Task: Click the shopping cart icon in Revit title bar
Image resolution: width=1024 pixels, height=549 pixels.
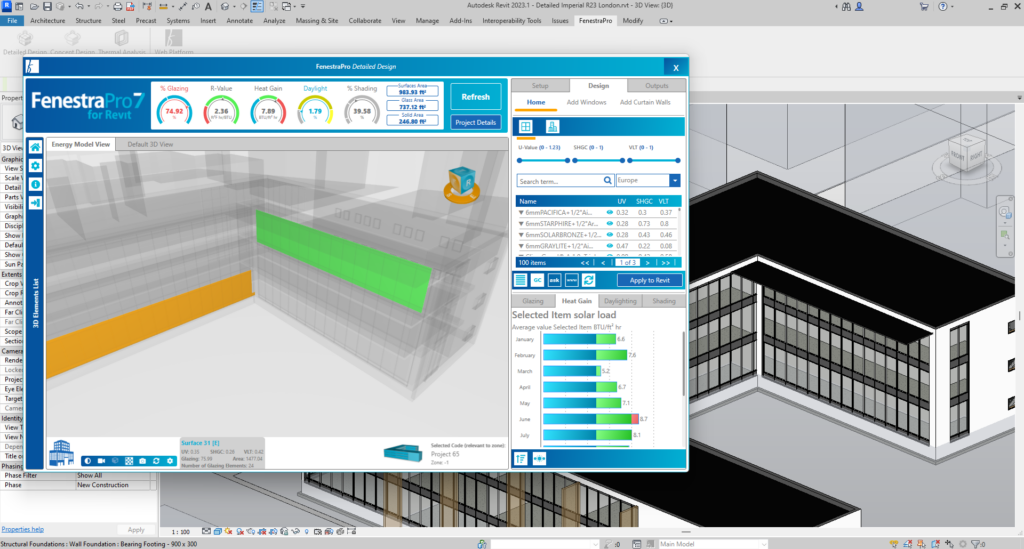Action: tap(924, 7)
